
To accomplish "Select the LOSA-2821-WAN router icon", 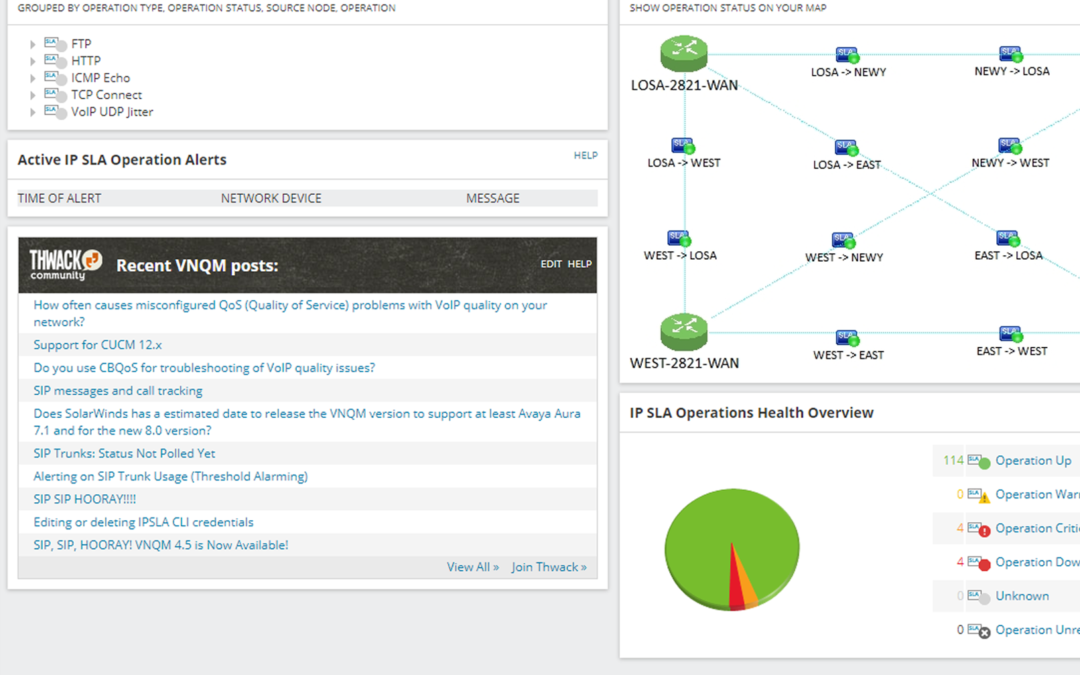I will coord(684,54).
